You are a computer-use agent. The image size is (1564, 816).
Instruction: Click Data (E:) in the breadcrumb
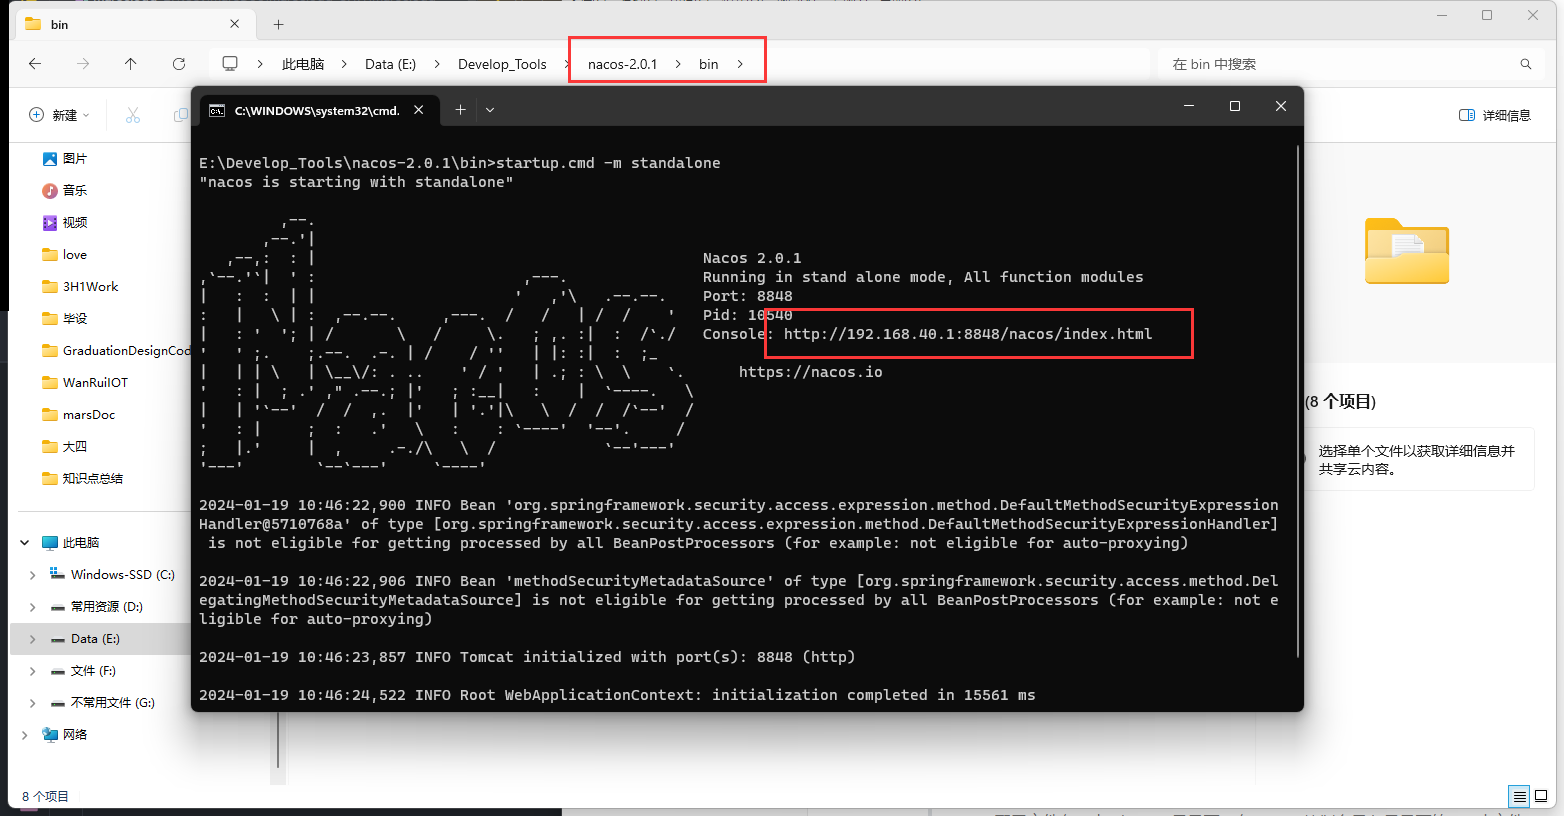point(390,64)
